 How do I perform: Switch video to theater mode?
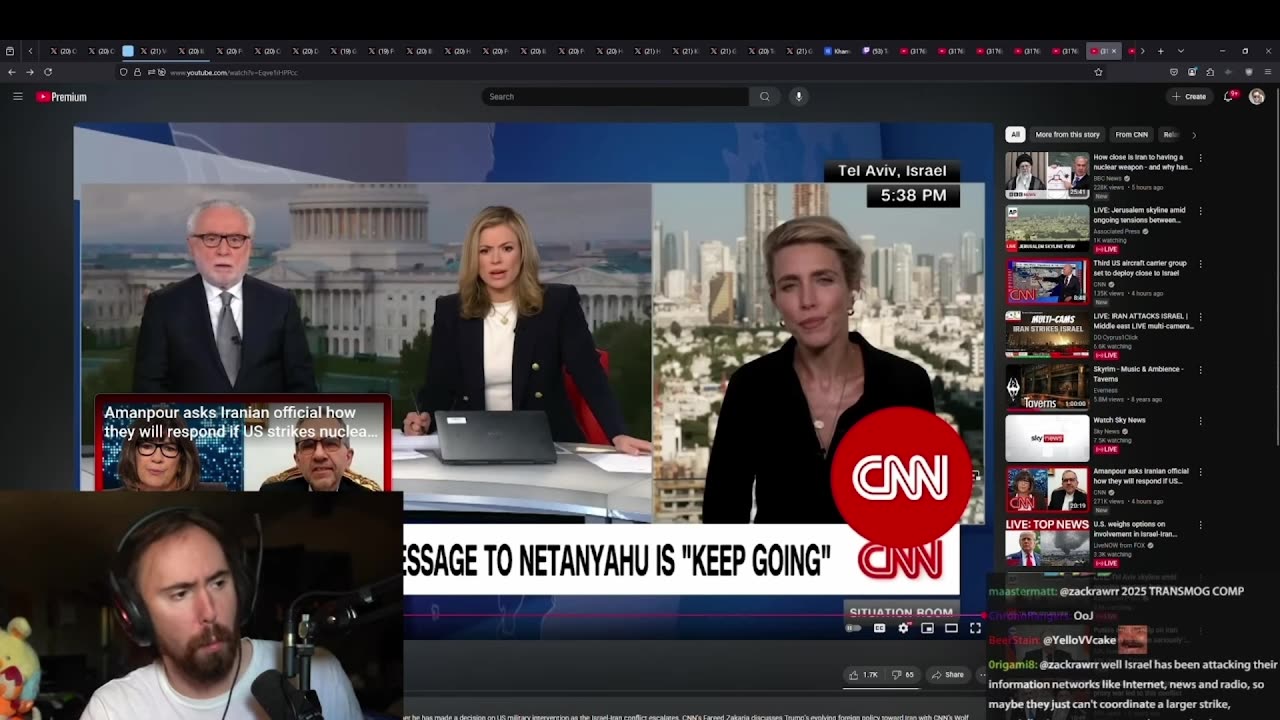[x=951, y=628]
